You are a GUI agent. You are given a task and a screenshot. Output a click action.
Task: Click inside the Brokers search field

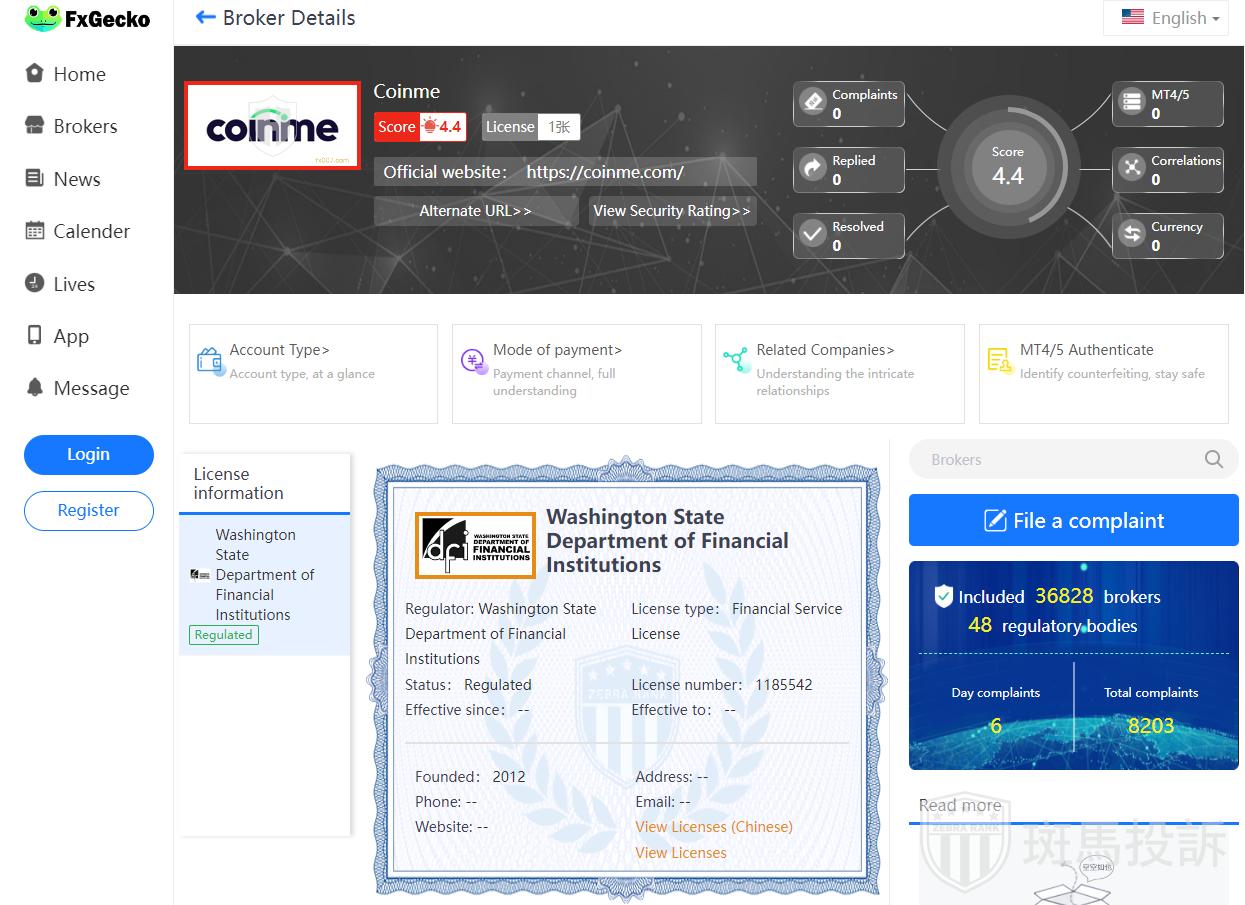pos(1060,460)
